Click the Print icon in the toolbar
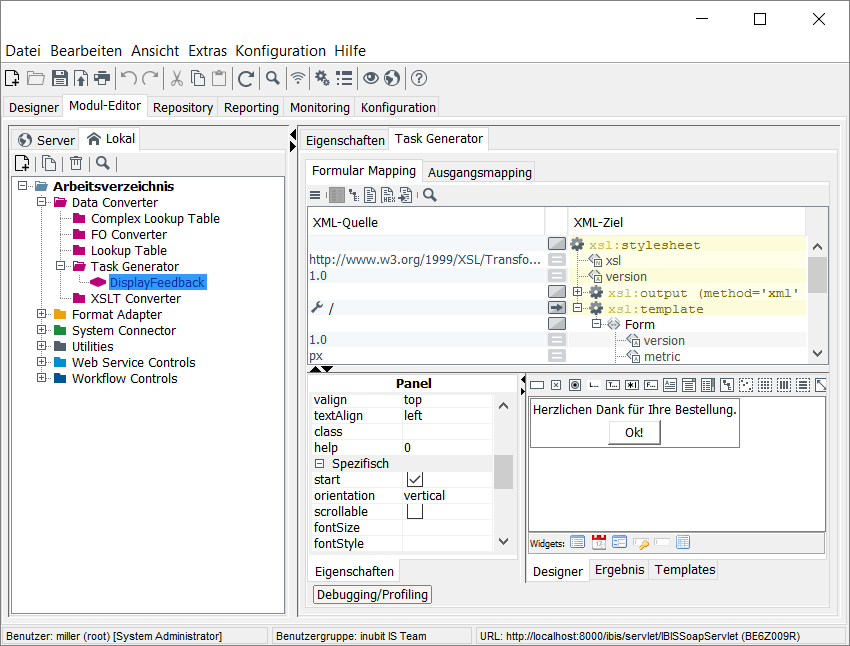 [101, 77]
